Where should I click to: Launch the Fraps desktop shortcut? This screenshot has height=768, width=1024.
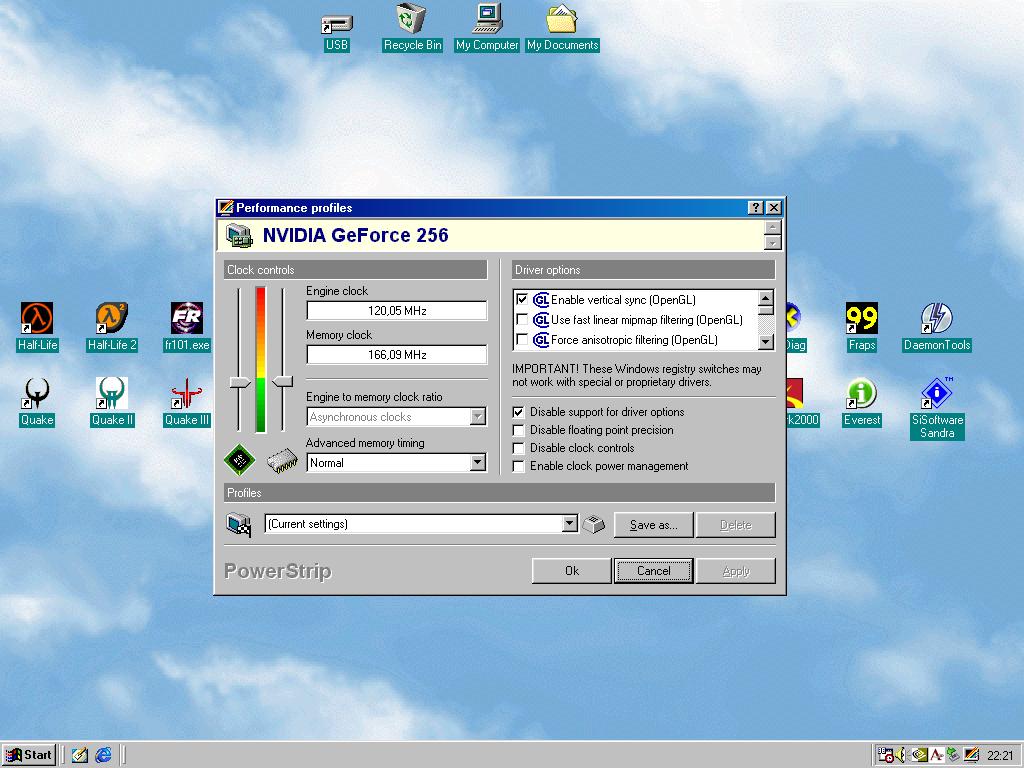861,319
